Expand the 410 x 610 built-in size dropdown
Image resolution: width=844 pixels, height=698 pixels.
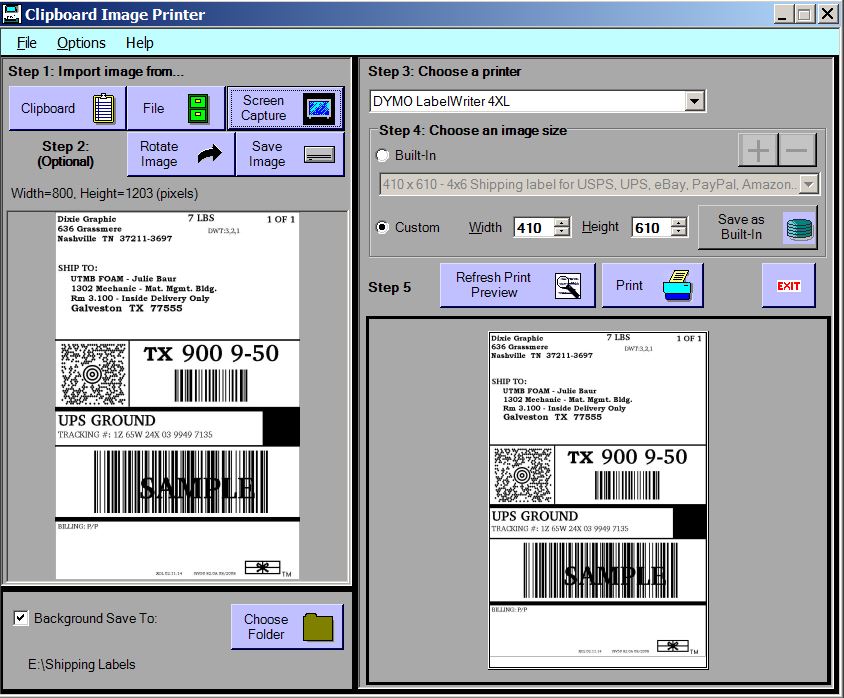[808, 185]
